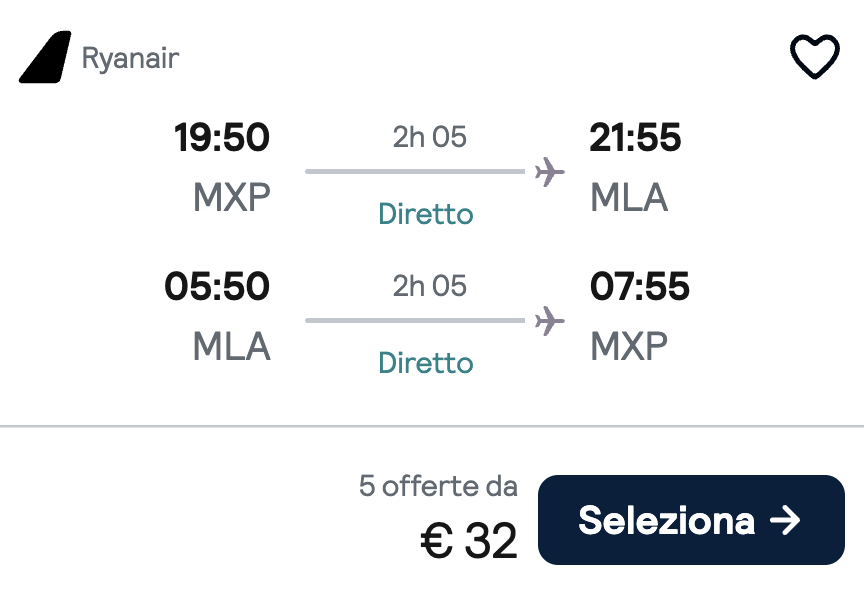The image size is (864, 592).
Task: Save flight with the heart icon
Action: tap(815, 57)
